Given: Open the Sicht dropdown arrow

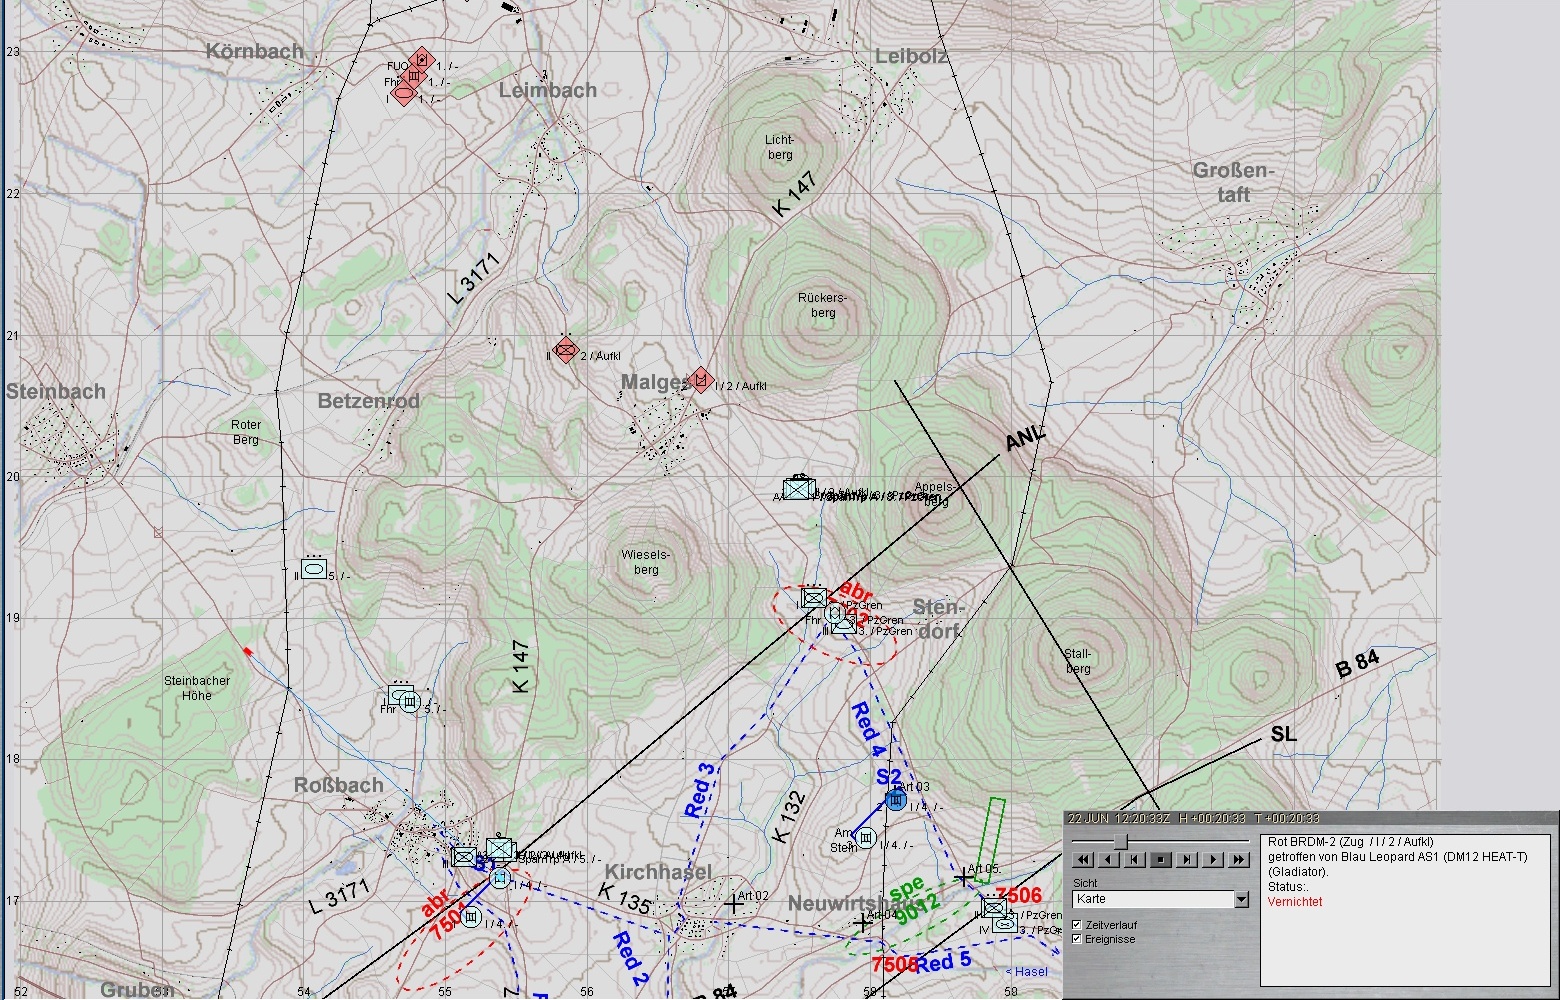Looking at the screenshot, I should 1241,900.
